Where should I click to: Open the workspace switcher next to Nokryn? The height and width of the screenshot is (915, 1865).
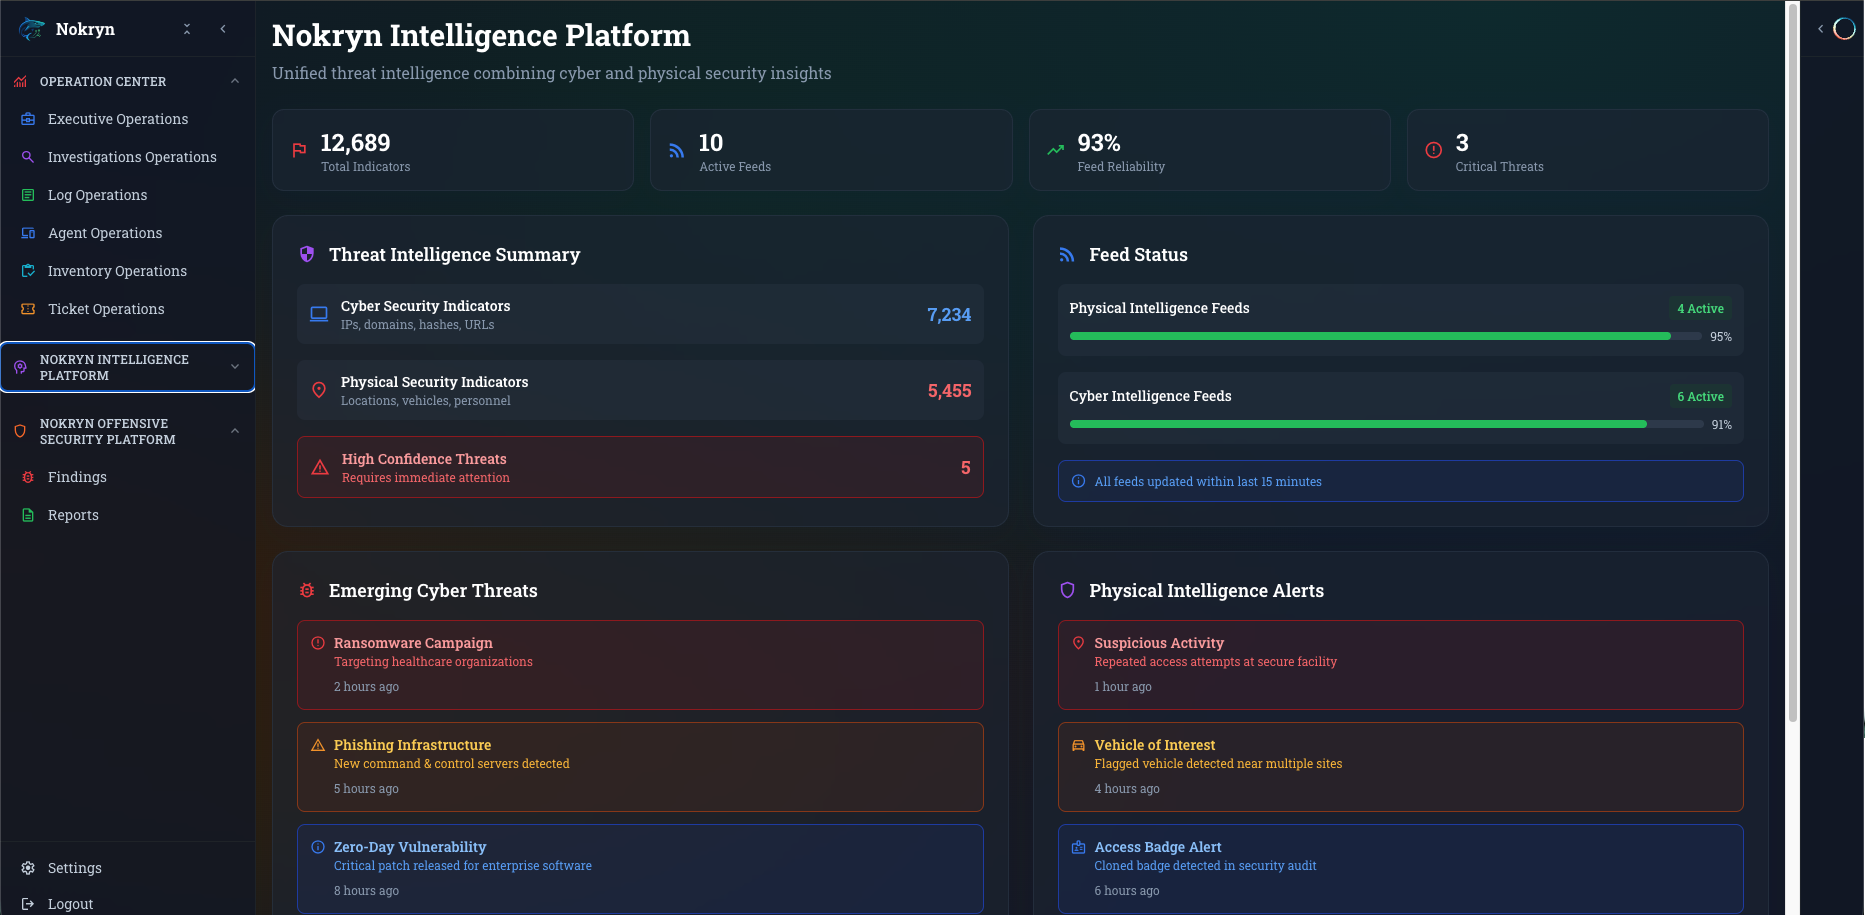187,30
